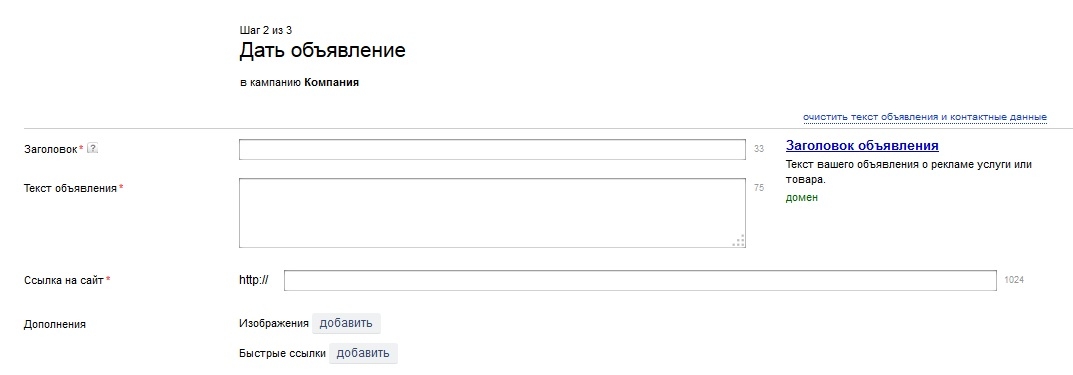Click очистить текст объявления и контактные данные
1073x375 pixels.
coord(925,117)
